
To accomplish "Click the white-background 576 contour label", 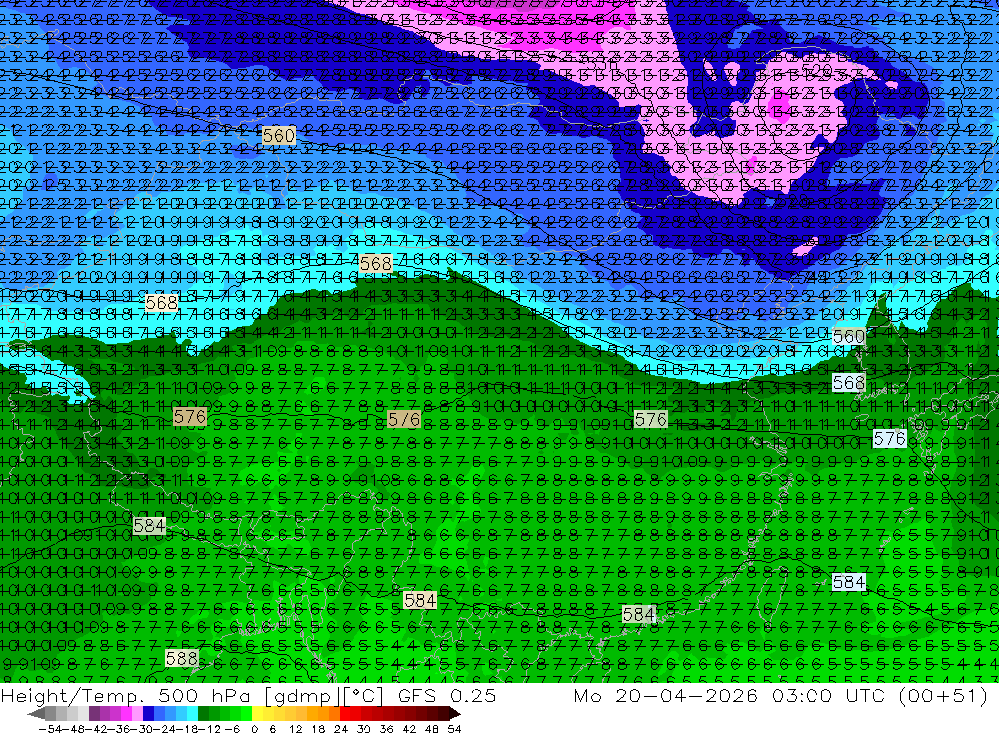I will [x=890, y=438].
